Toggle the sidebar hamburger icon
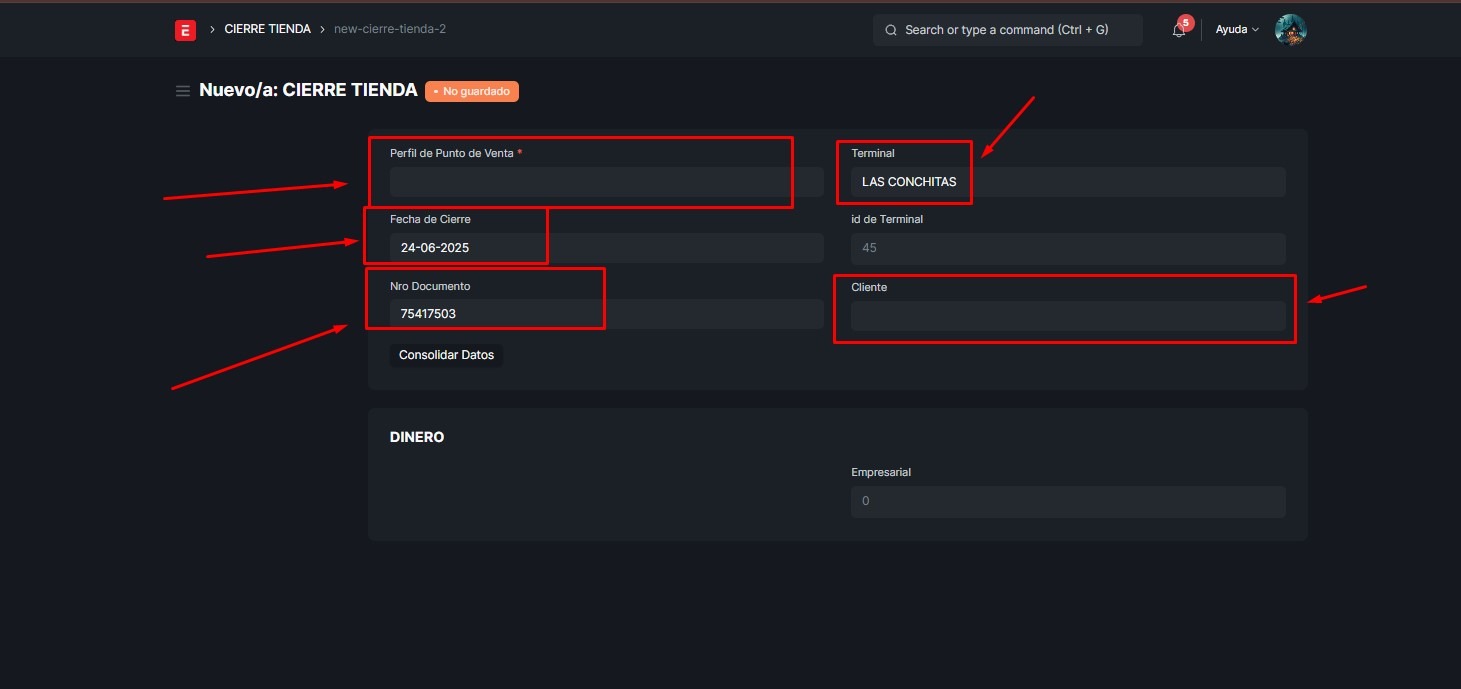Image resolution: width=1461 pixels, height=689 pixels. click(183, 91)
